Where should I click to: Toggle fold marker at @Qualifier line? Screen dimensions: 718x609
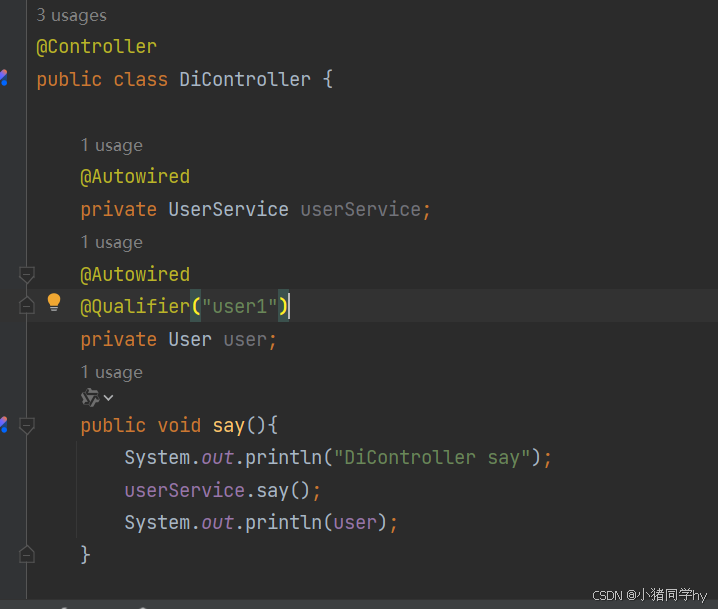(27, 306)
